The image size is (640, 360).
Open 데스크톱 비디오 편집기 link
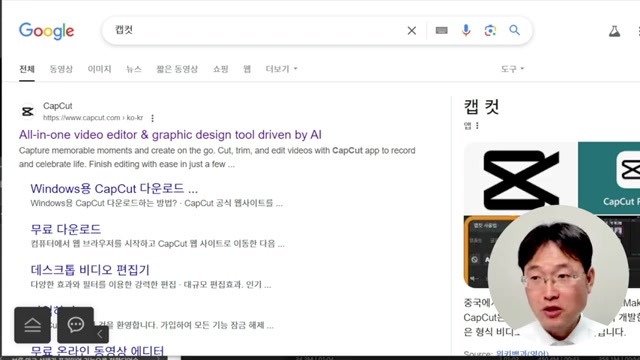click(90, 270)
